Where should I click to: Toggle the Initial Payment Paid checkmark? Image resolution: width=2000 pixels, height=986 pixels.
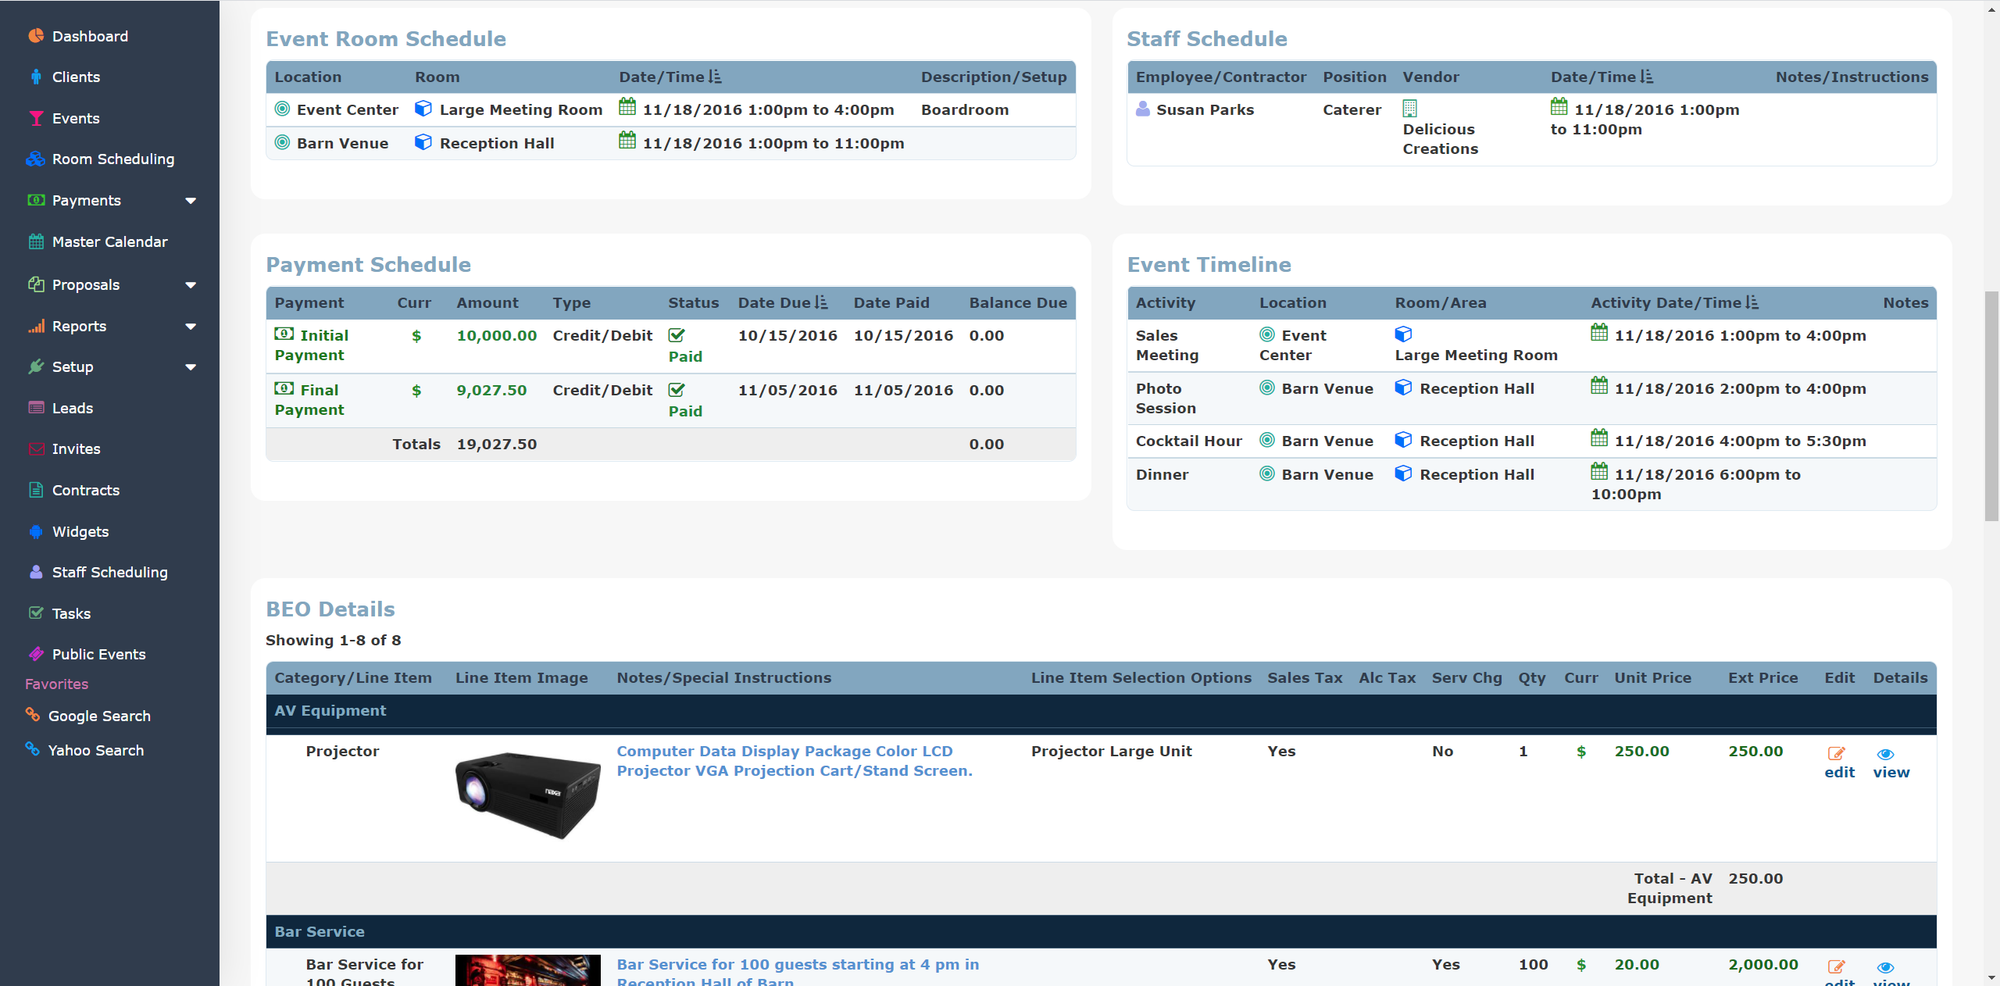pos(677,336)
